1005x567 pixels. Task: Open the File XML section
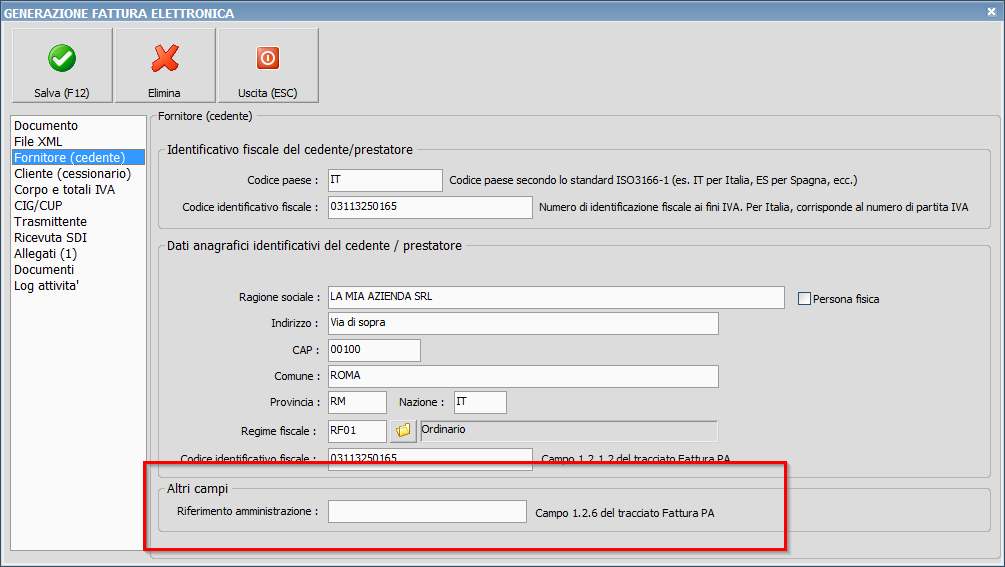[38, 142]
